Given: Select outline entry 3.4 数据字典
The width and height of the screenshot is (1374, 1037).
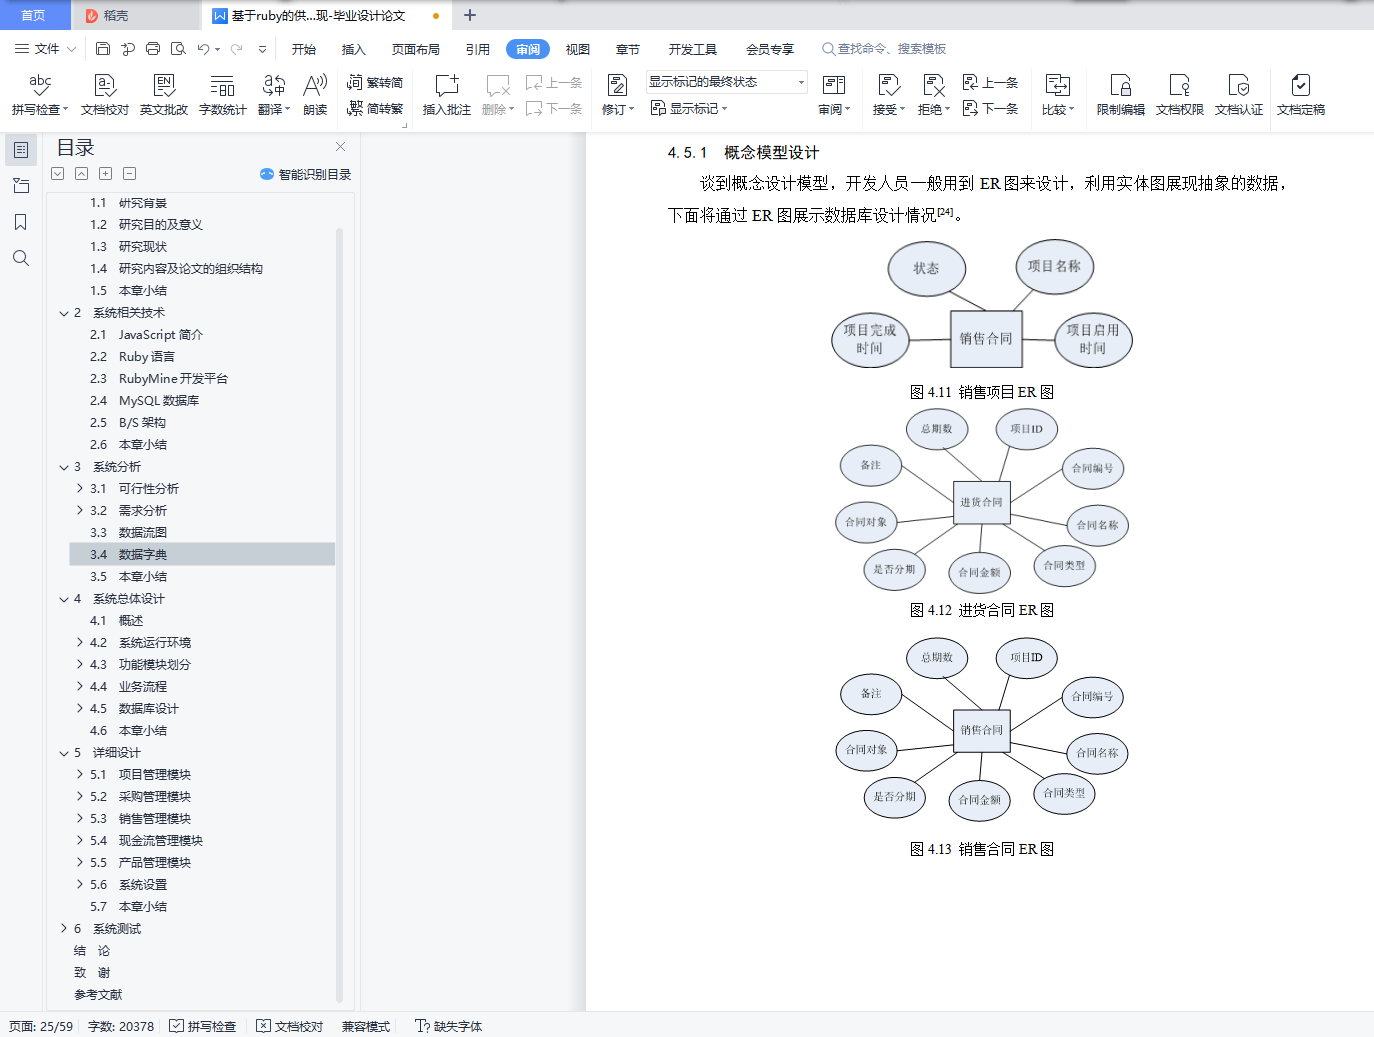Looking at the screenshot, I should pyautogui.click(x=202, y=555).
